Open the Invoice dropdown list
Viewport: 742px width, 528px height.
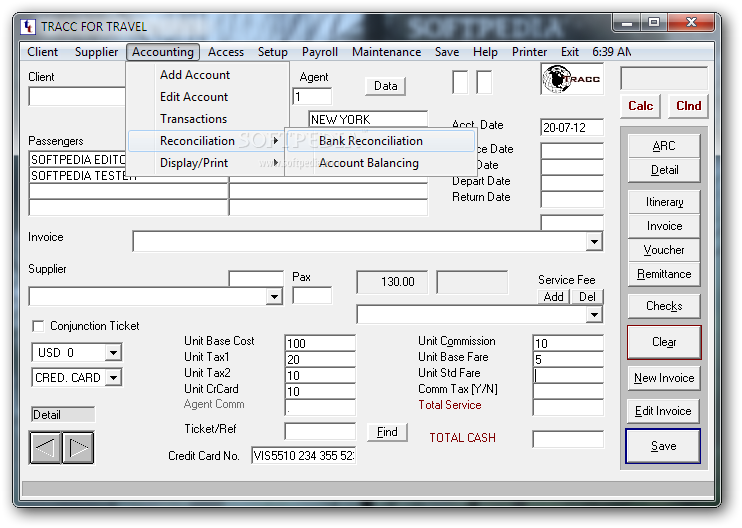pos(594,242)
